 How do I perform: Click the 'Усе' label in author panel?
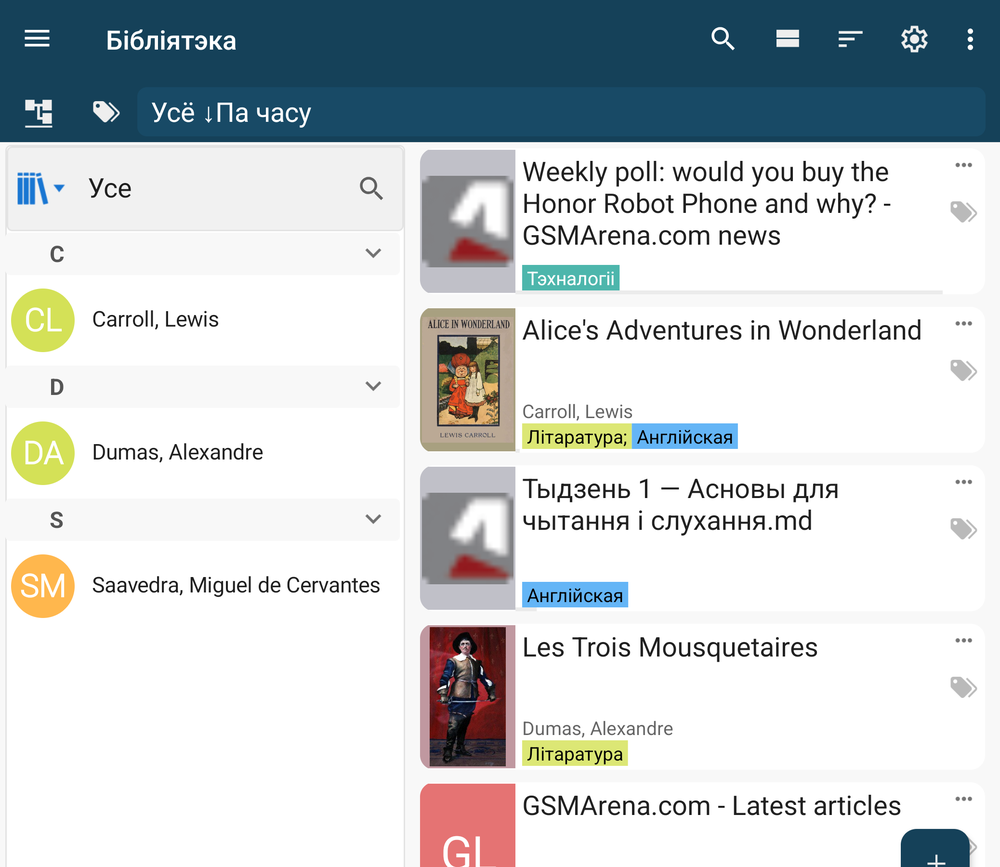[x=110, y=188]
